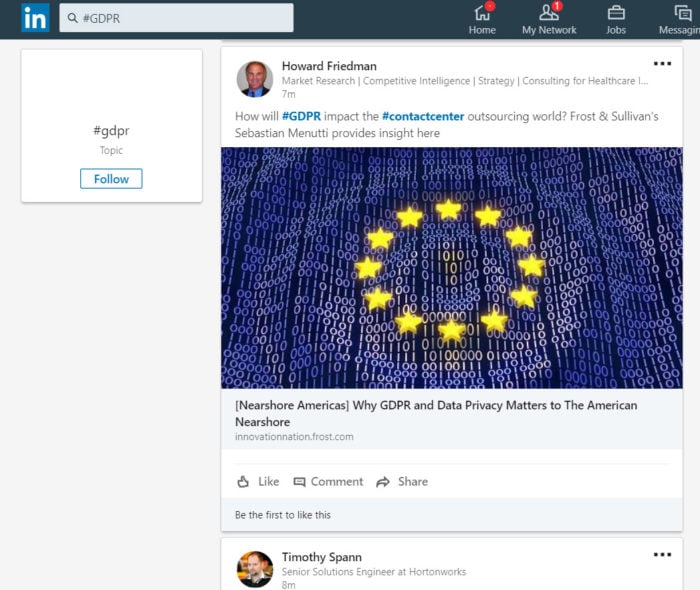Open Howard Friedman's profile photo
700x590 pixels.
[254, 79]
